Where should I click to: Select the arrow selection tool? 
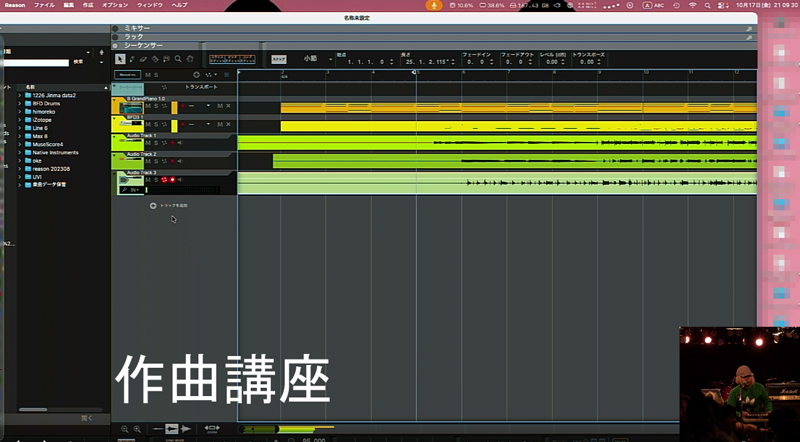[x=120, y=59]
